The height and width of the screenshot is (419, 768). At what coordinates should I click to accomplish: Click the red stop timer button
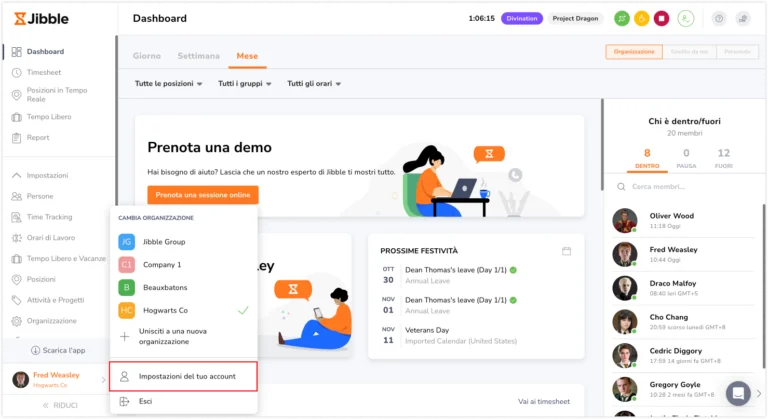(x=661, y=19)
